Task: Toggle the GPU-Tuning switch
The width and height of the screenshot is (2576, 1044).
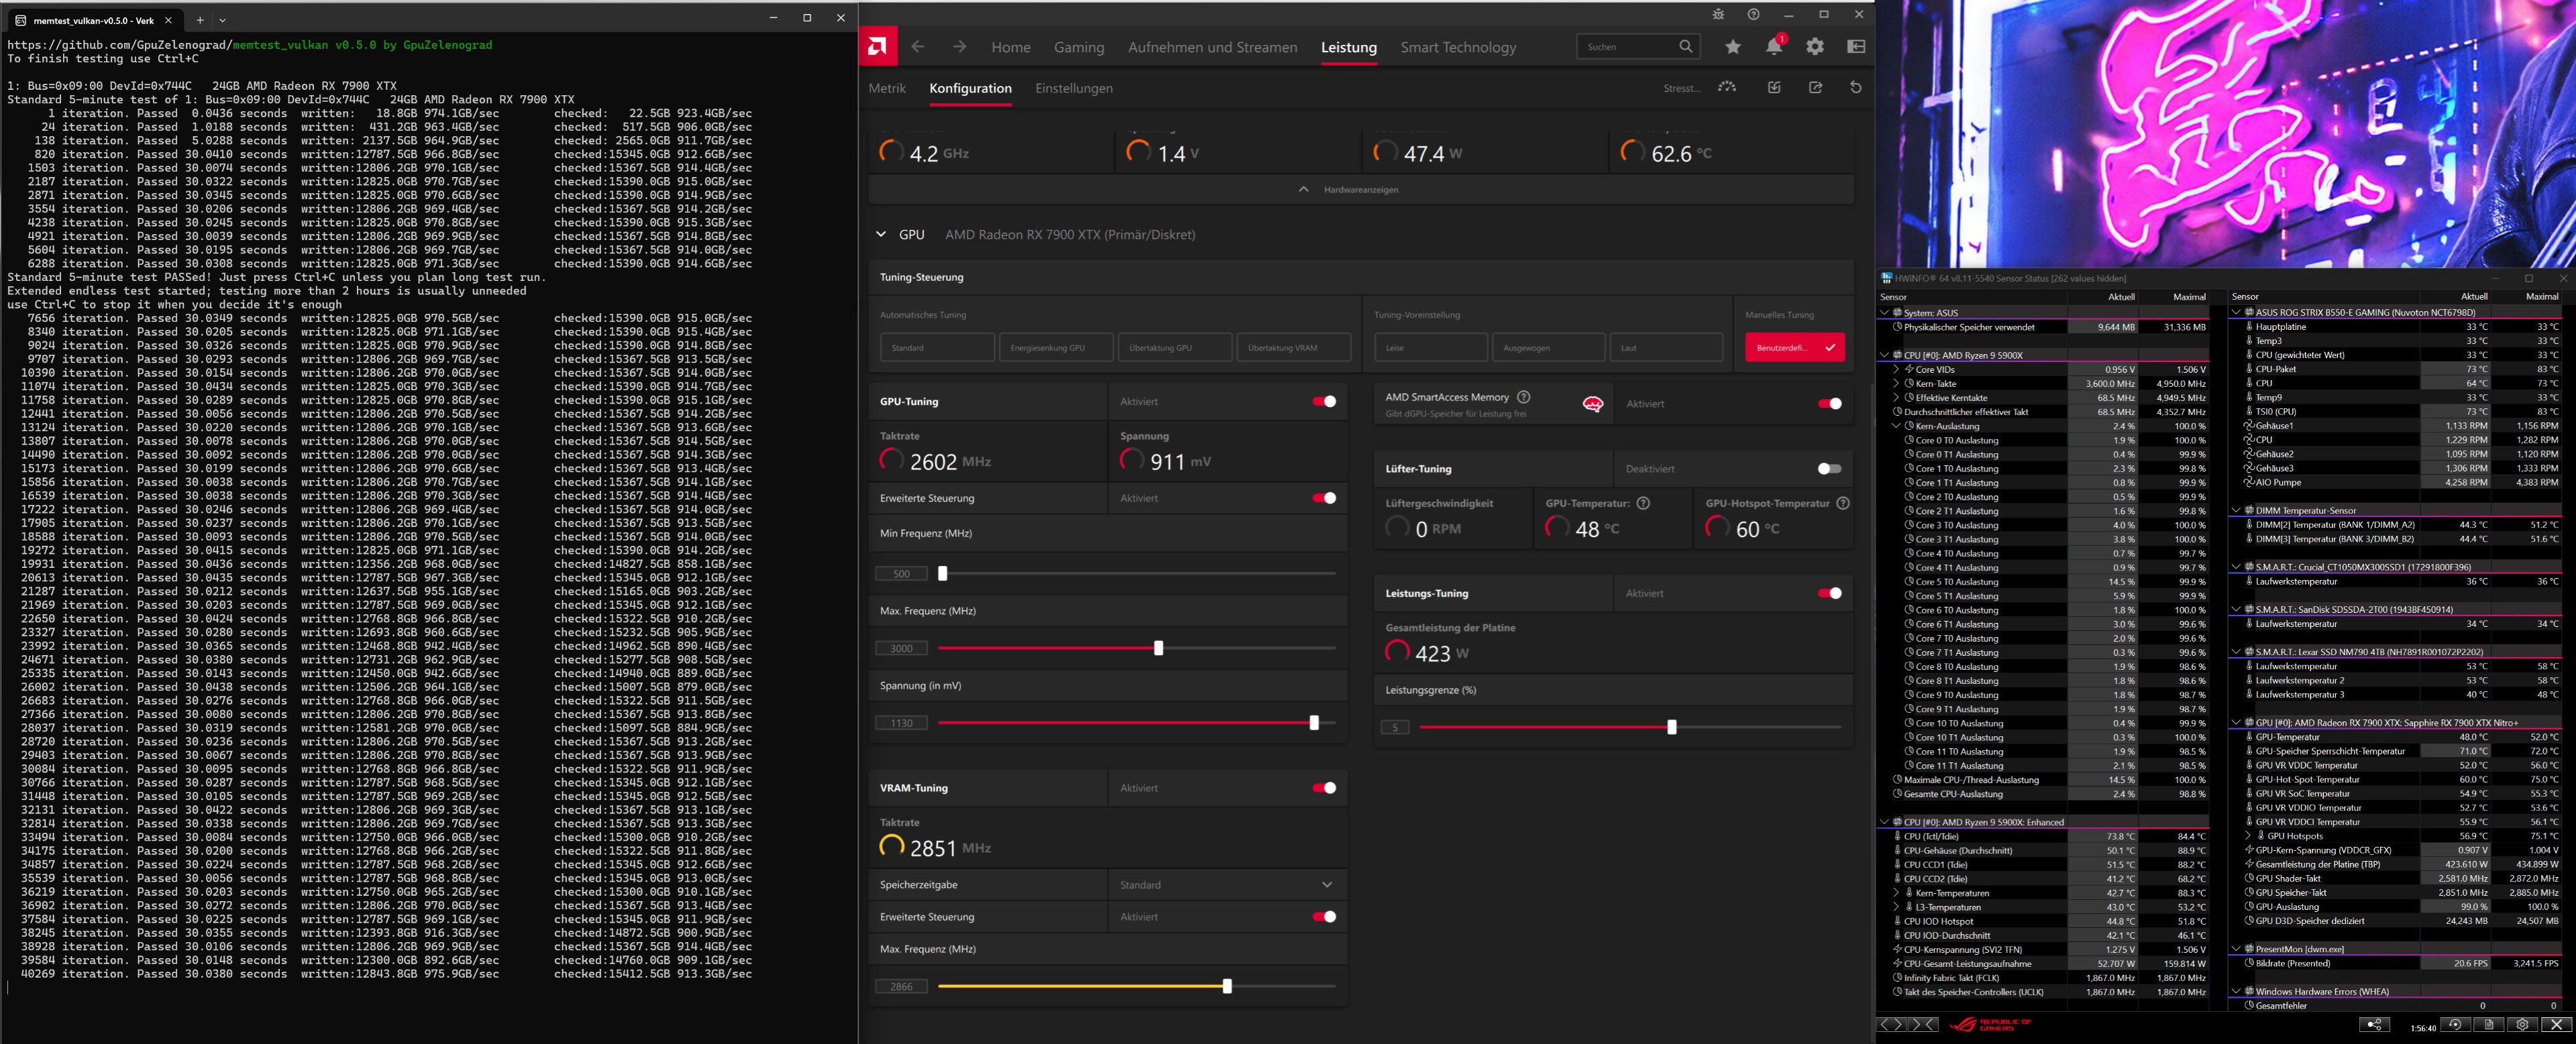Action: pos(1324,402)
